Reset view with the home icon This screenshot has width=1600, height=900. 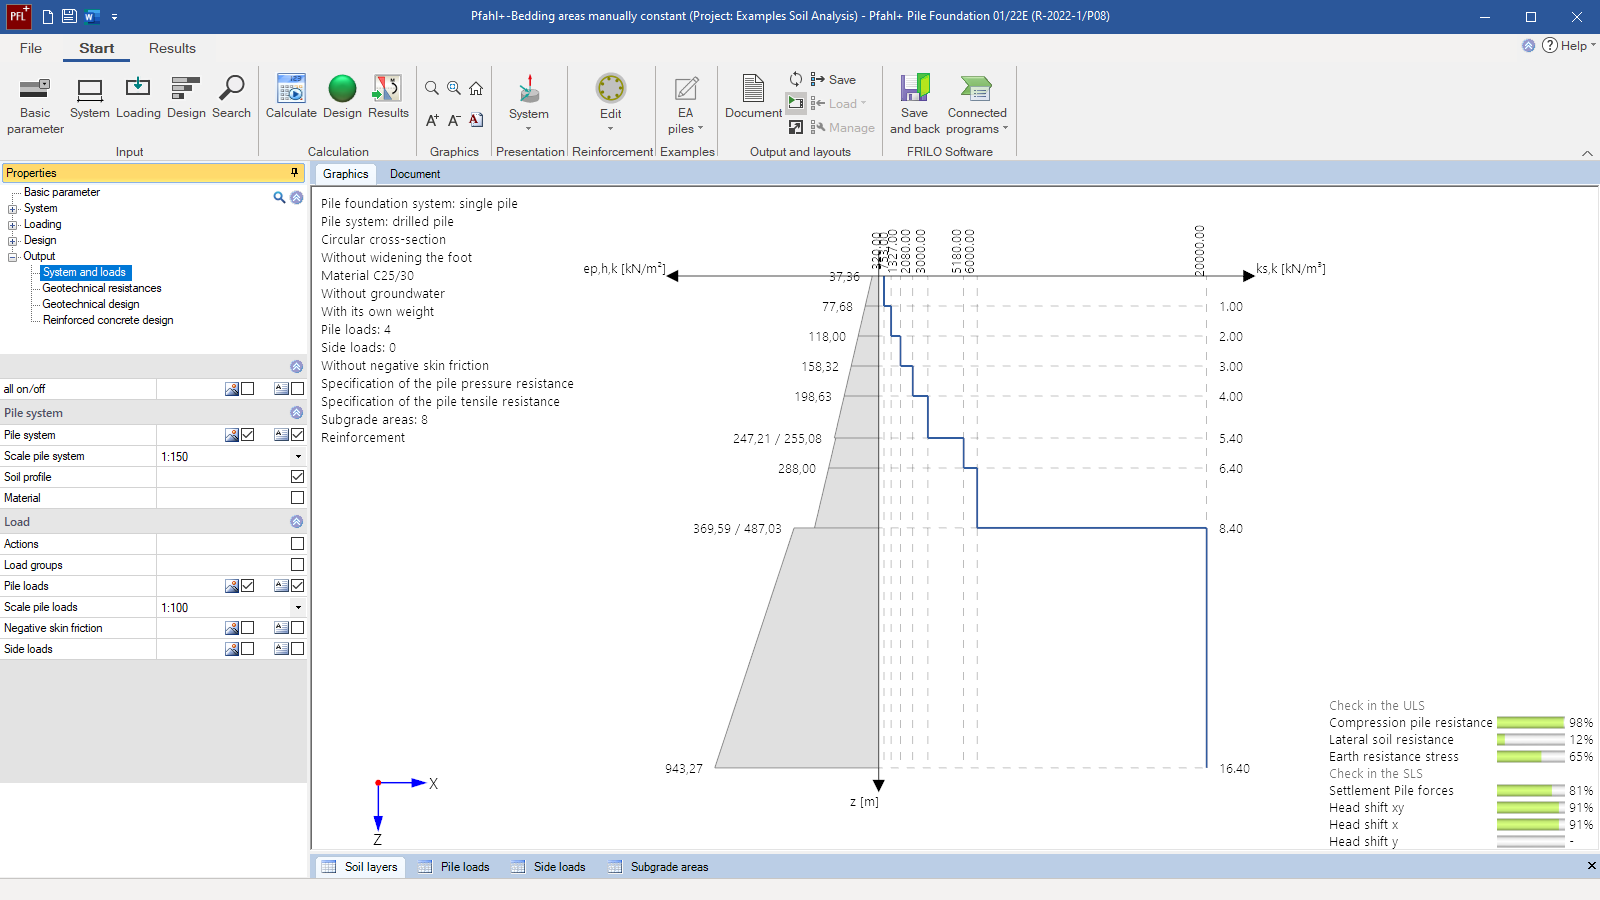(x=476, y=88)
